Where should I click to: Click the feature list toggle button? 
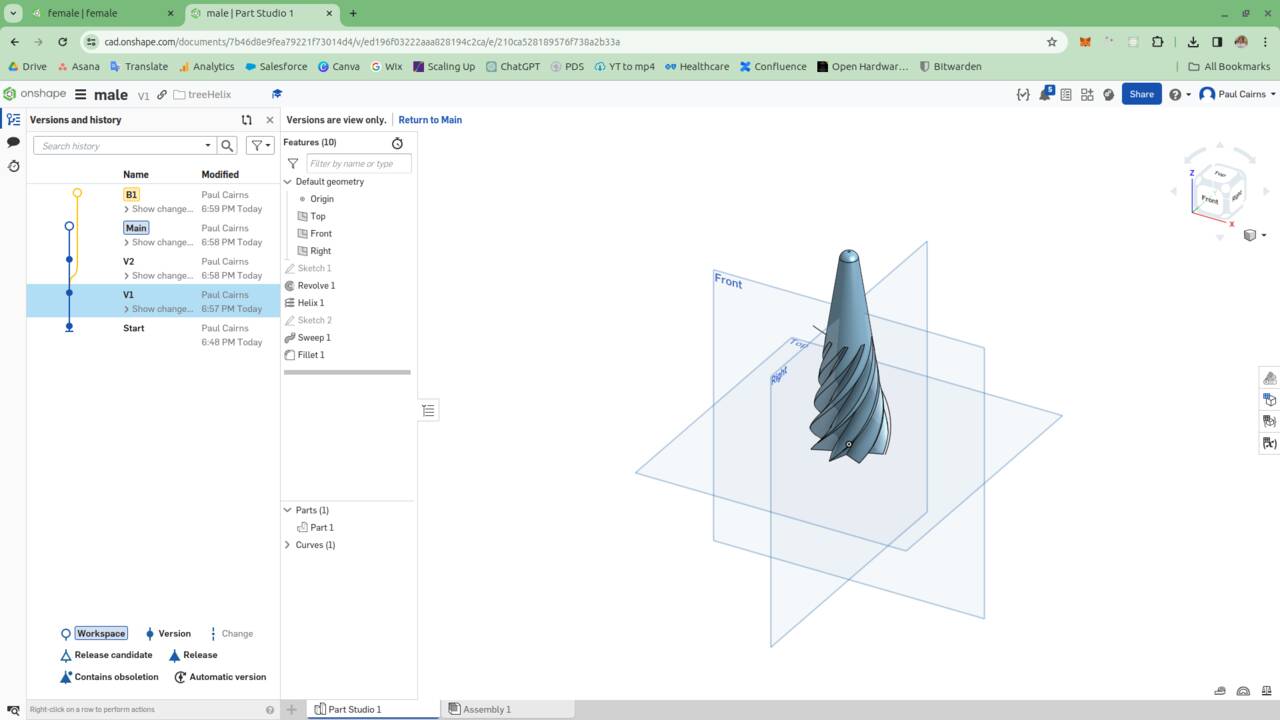click(x=428, y=410)
